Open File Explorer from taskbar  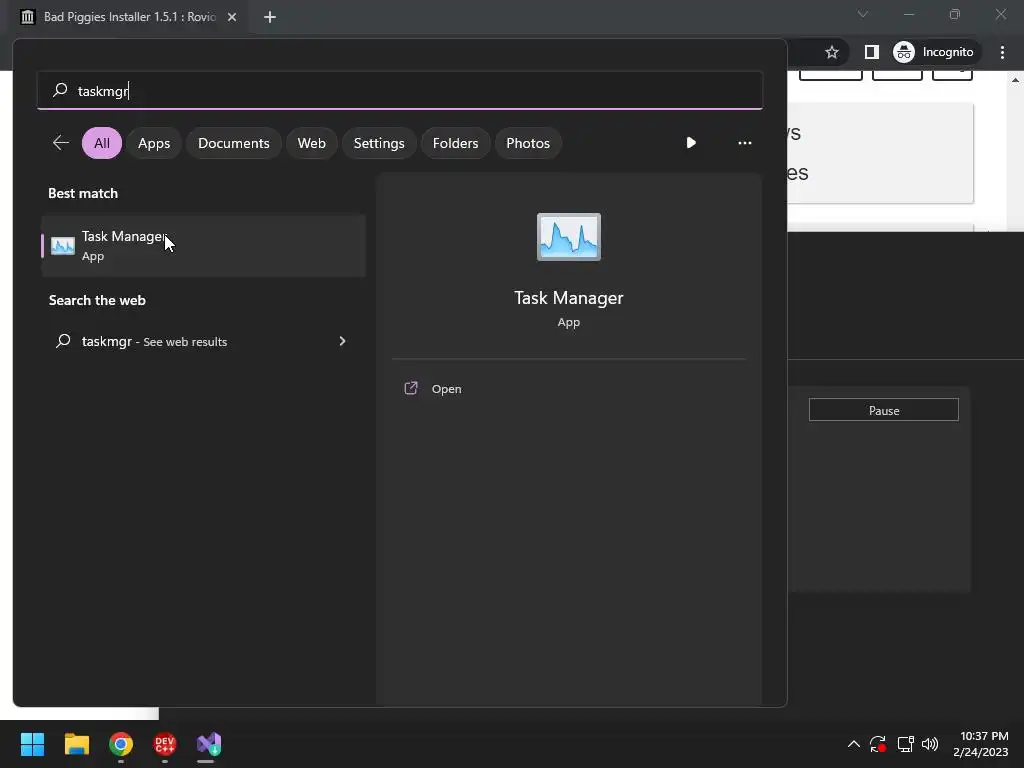[76, 744]
